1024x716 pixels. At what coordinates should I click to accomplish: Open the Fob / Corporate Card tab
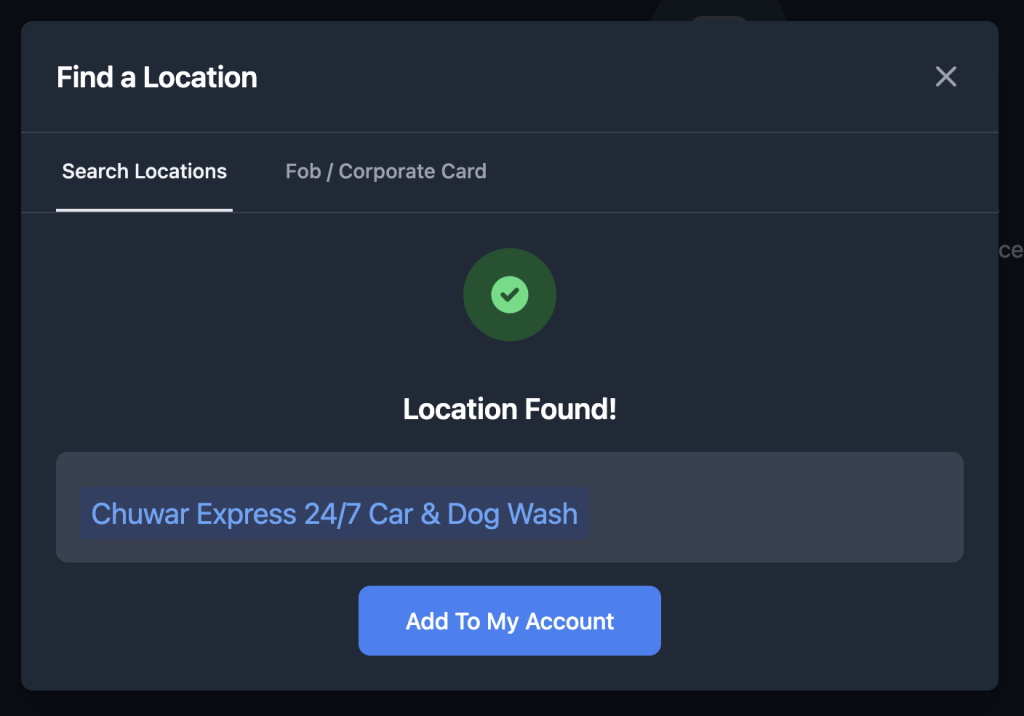[386, 171]
